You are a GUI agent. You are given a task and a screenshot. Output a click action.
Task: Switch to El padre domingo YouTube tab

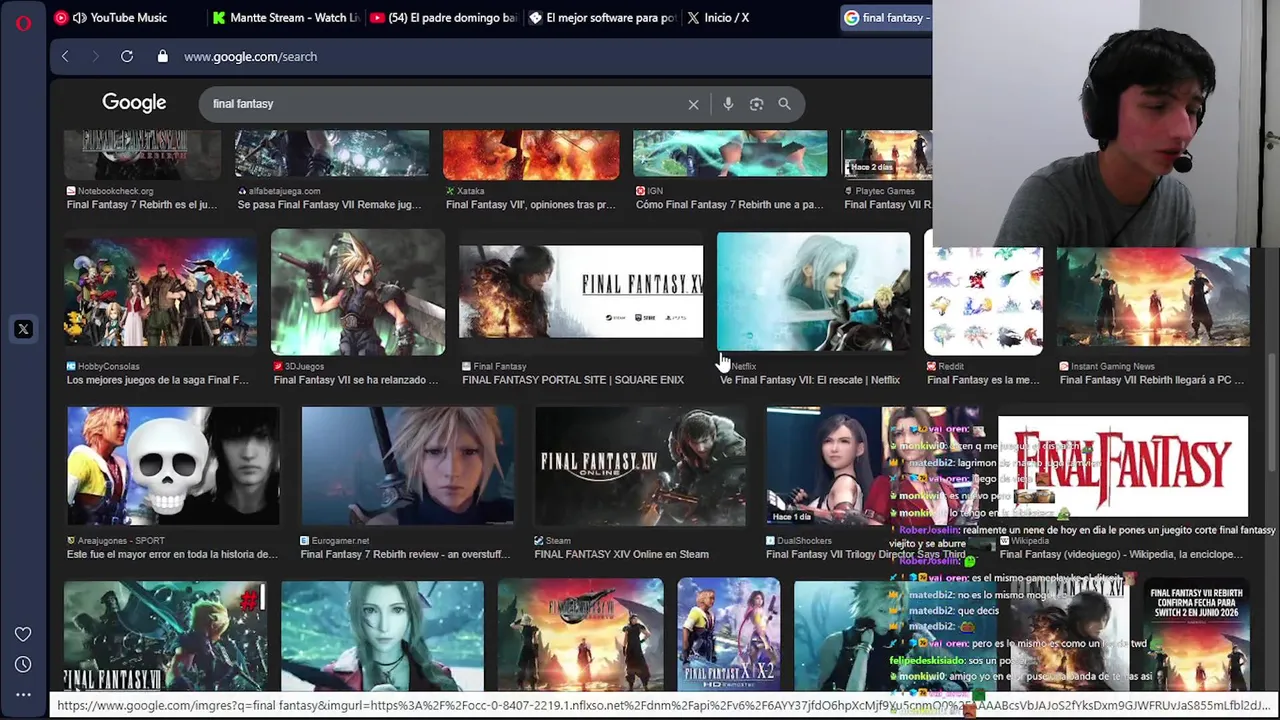444,17
